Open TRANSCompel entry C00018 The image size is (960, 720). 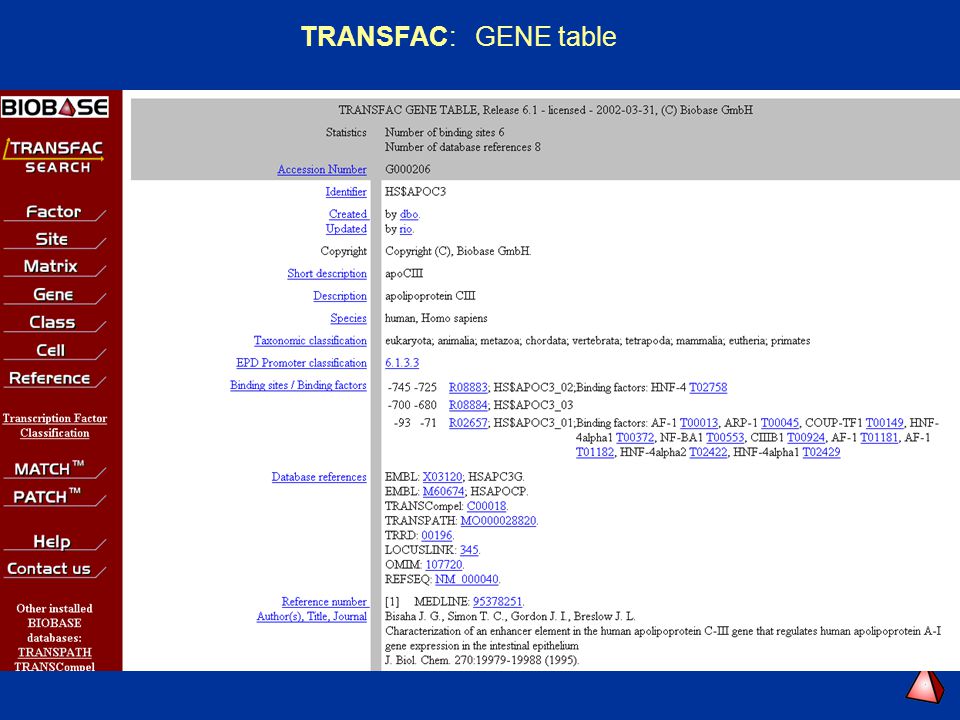coord(487,506)
